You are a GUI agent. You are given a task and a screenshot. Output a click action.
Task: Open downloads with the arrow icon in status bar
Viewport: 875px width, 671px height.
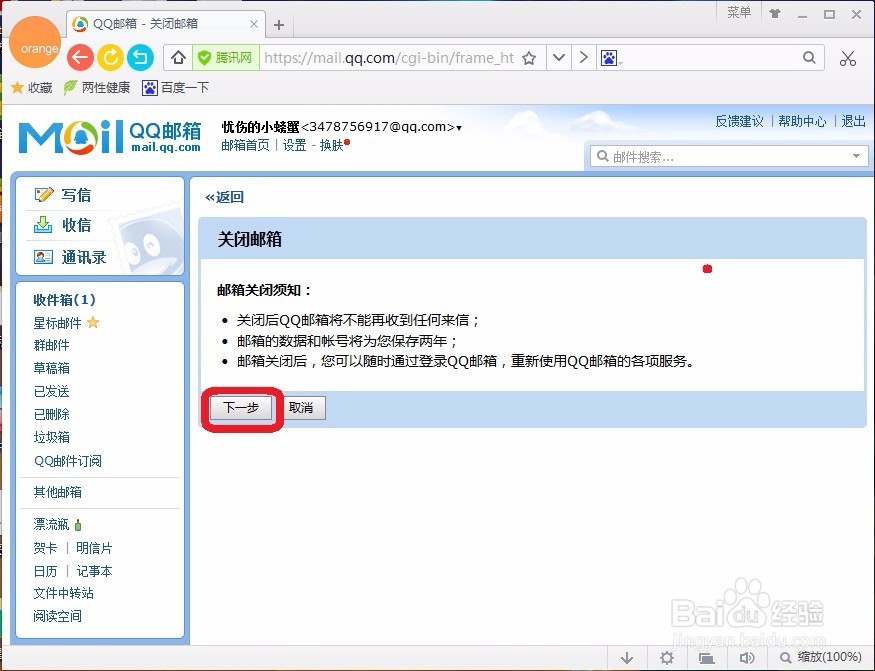pyautogui.click(x=627, y=658)
